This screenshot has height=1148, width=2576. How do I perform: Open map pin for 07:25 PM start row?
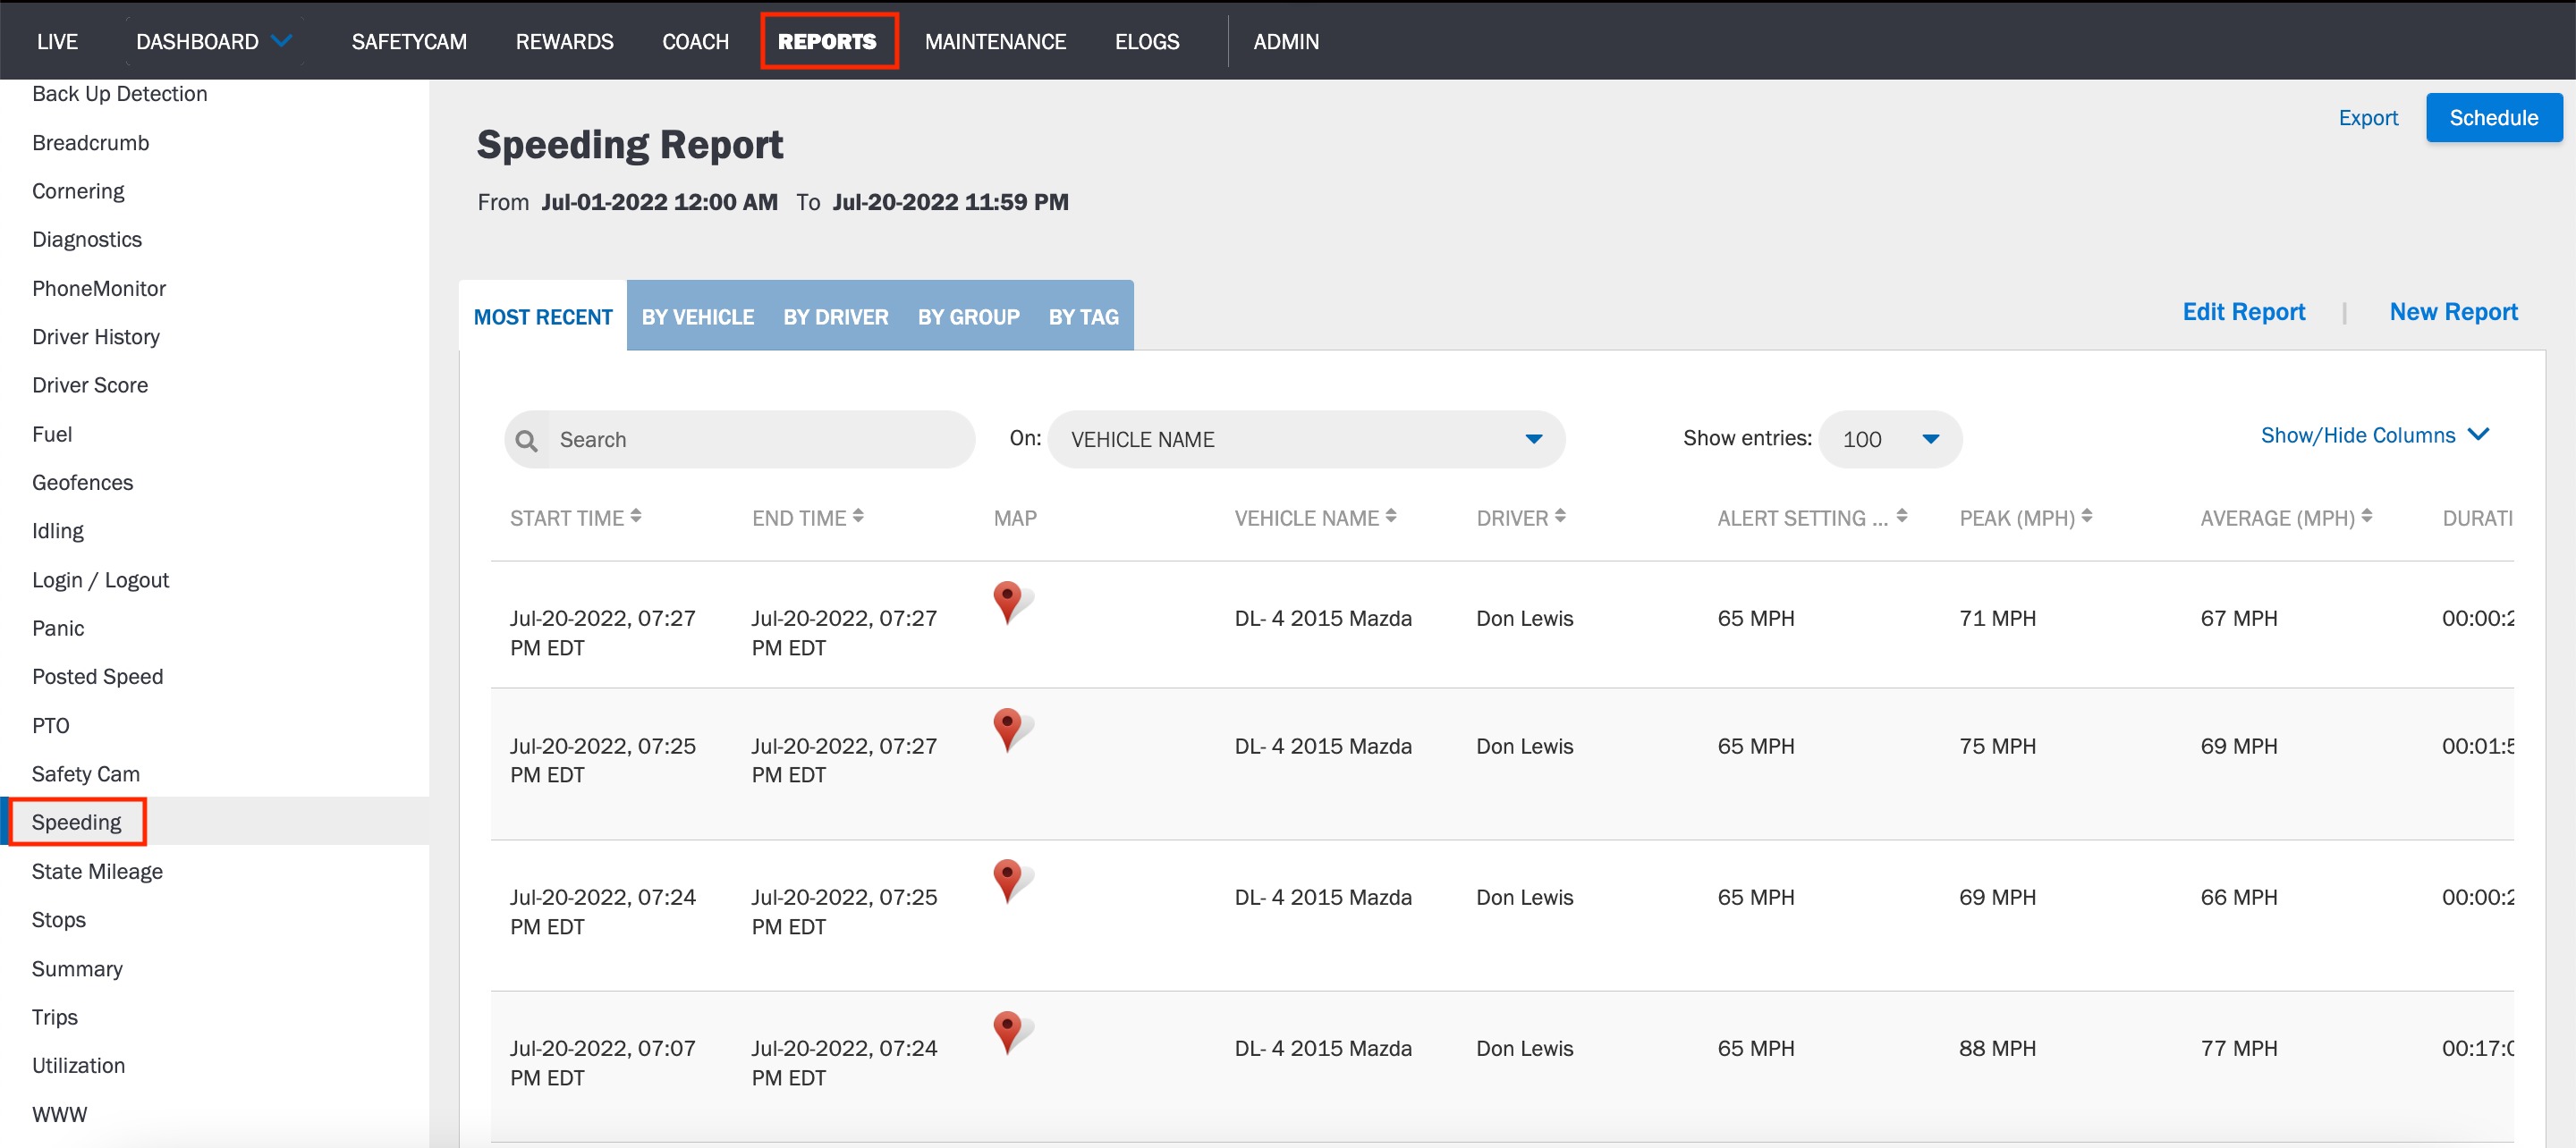coord(1009,730)
